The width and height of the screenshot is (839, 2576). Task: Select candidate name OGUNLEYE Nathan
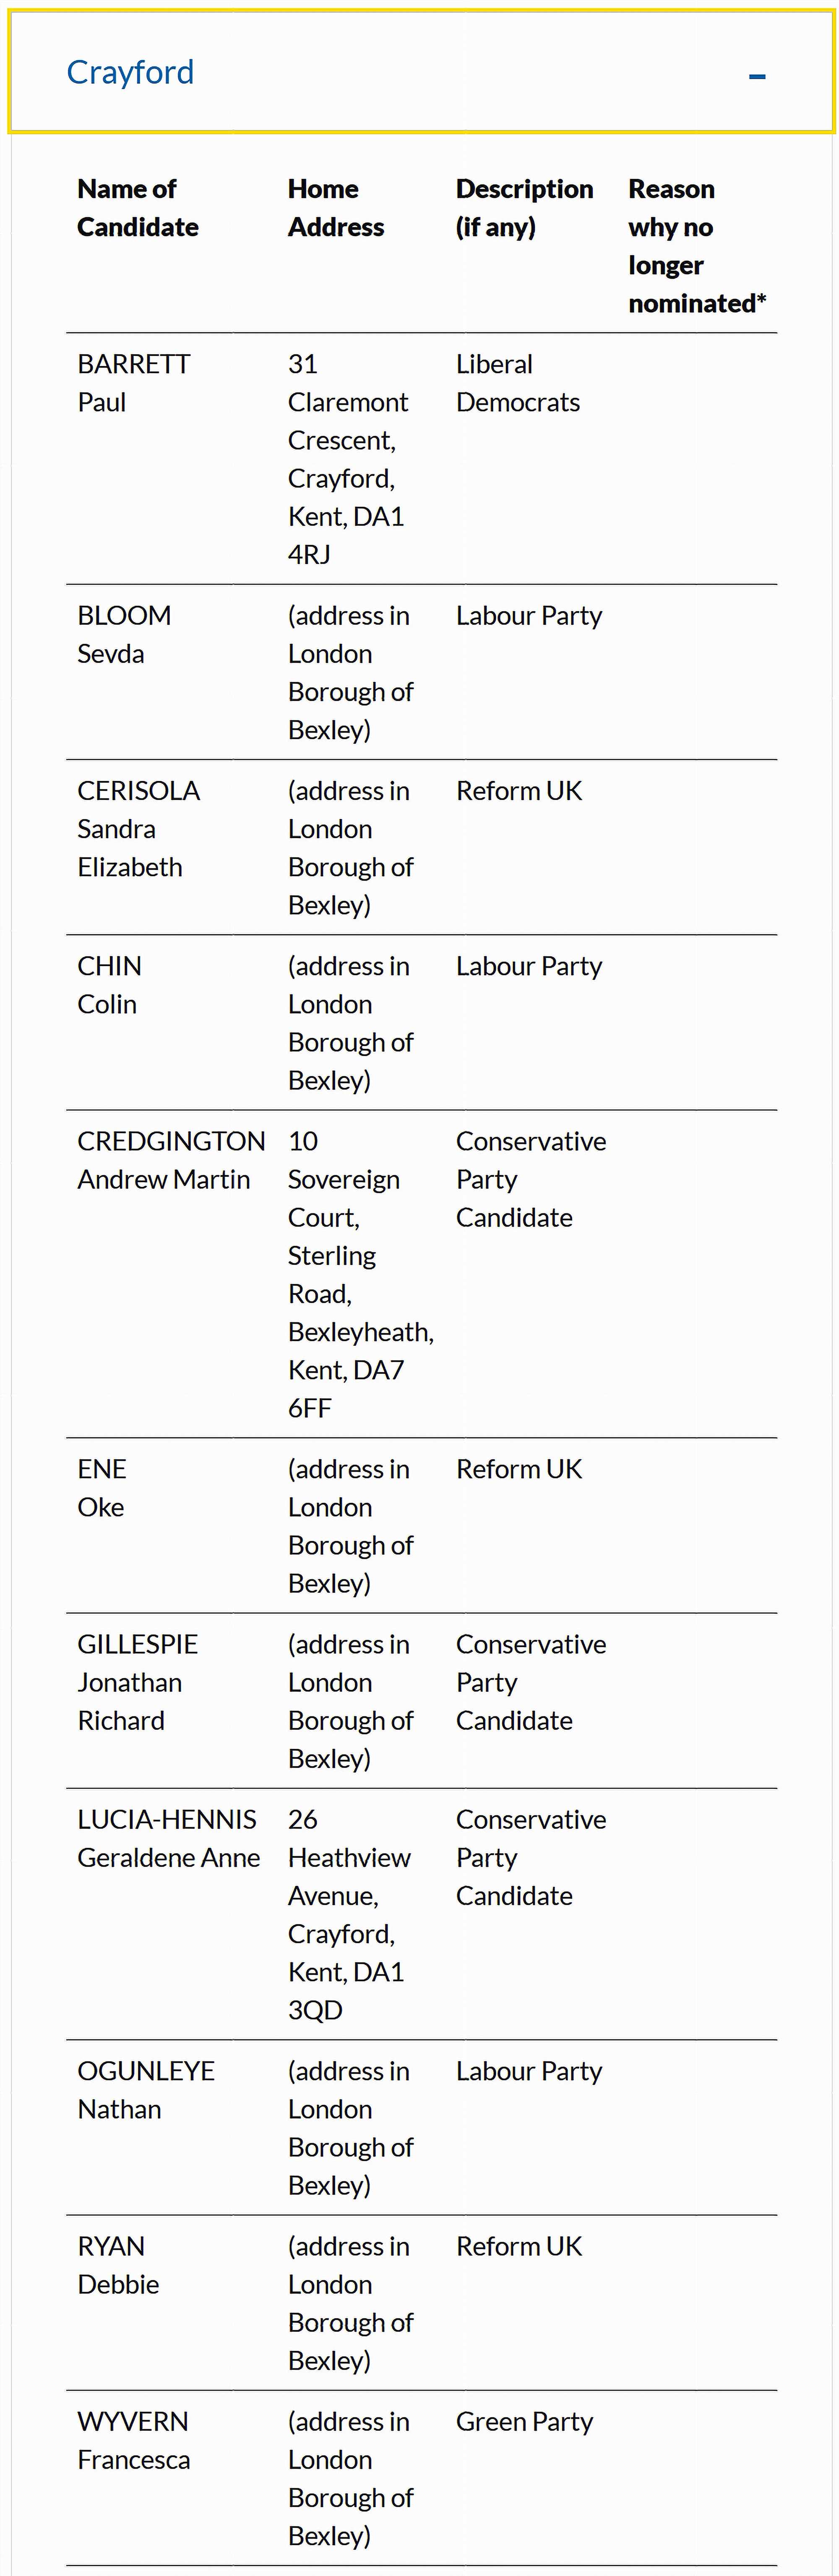pos(146,2090)
